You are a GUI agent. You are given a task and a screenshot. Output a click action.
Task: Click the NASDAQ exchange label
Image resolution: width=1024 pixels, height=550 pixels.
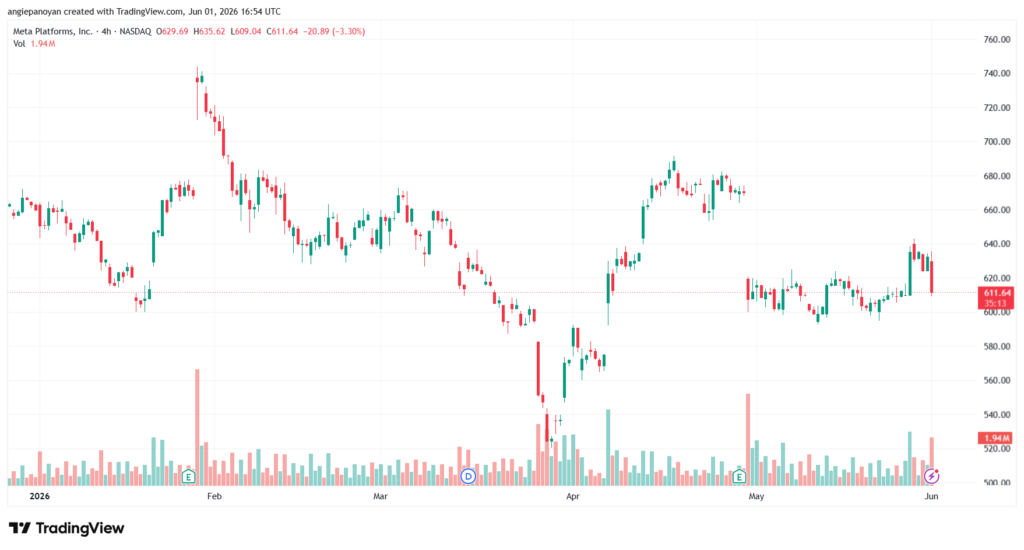pos(135,31)
